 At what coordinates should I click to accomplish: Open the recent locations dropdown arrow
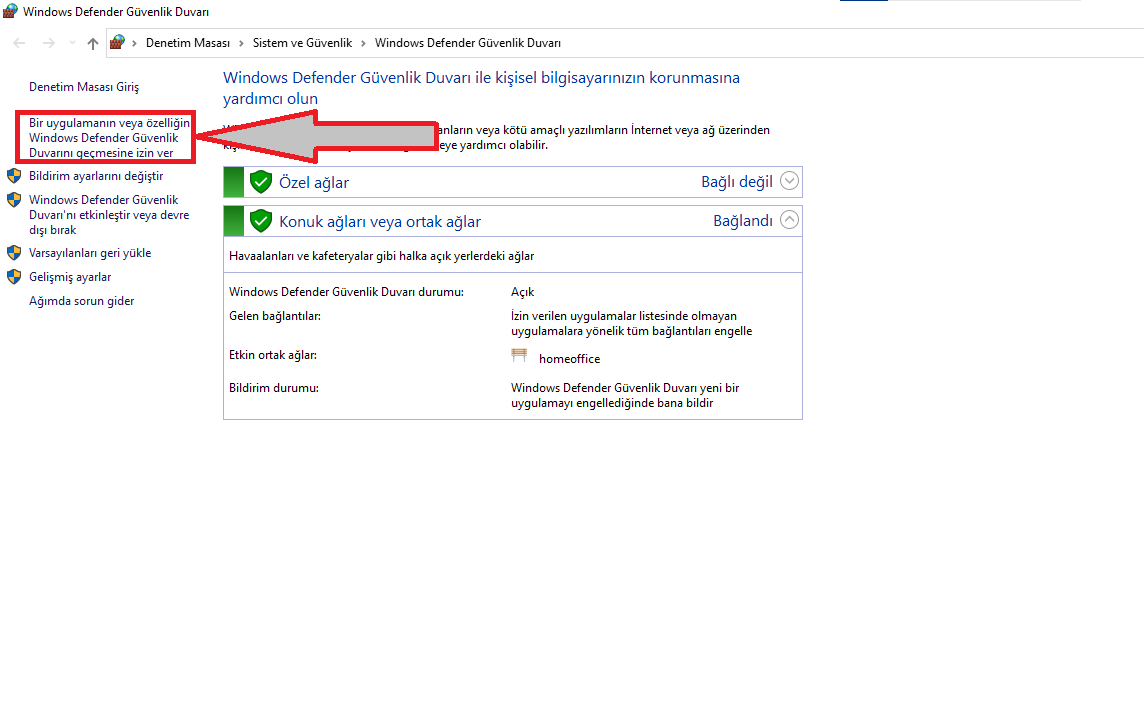pos(72,43)
